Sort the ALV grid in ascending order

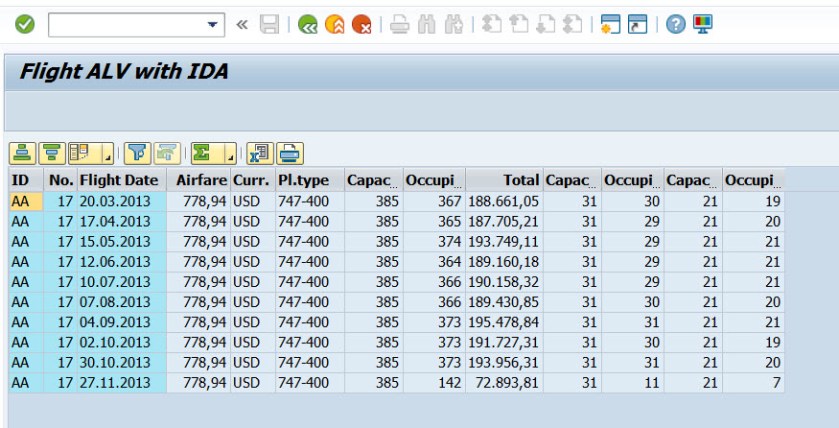click(22, 153)
